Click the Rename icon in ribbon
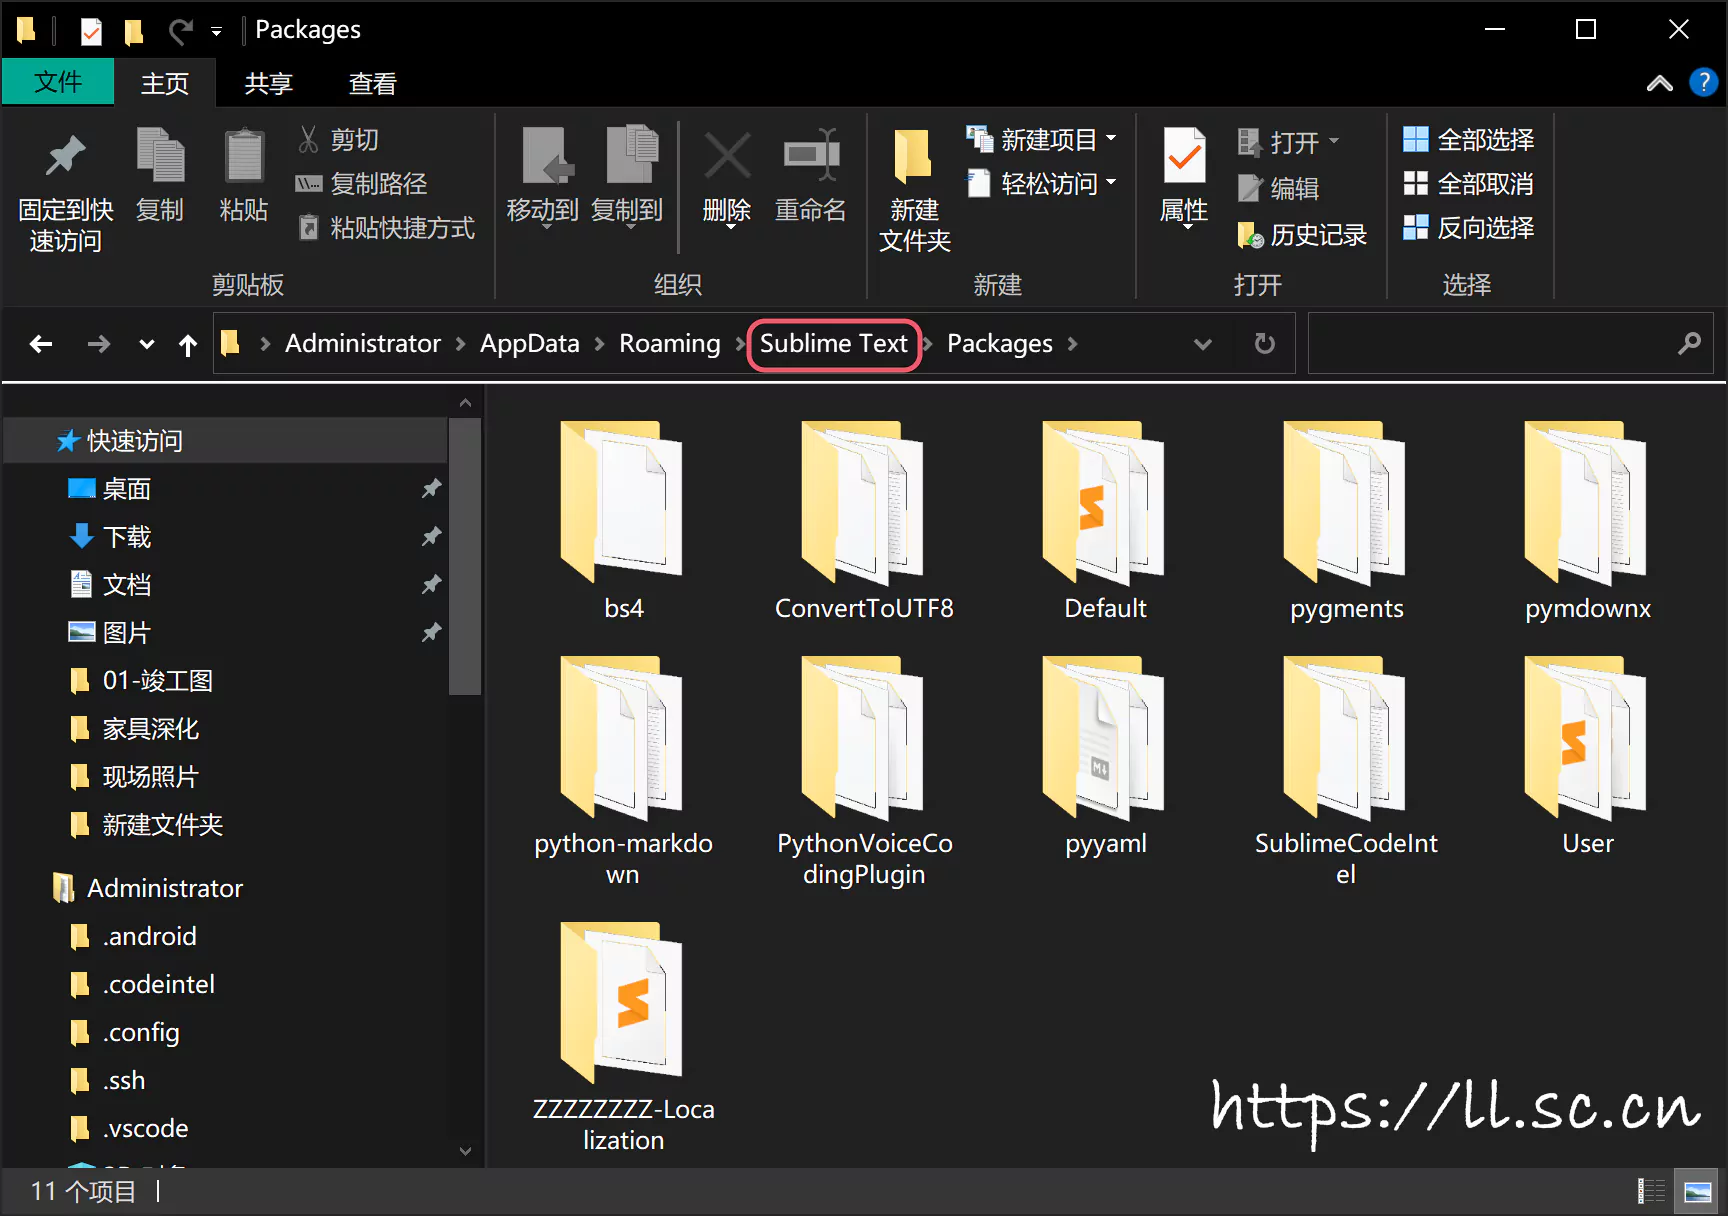 click(810, 157)
